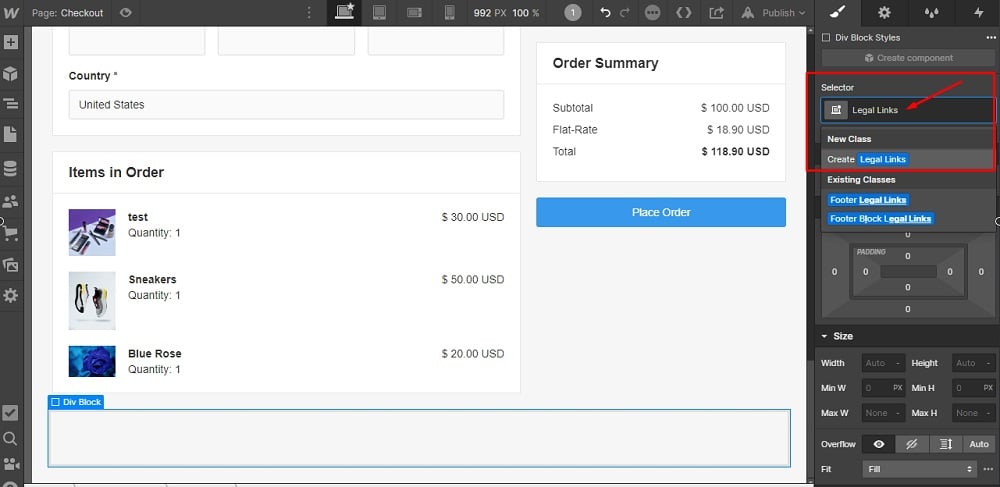Click the test product thumbnail
Viewport: 1000px width, 487px height.
pos(92,233)
